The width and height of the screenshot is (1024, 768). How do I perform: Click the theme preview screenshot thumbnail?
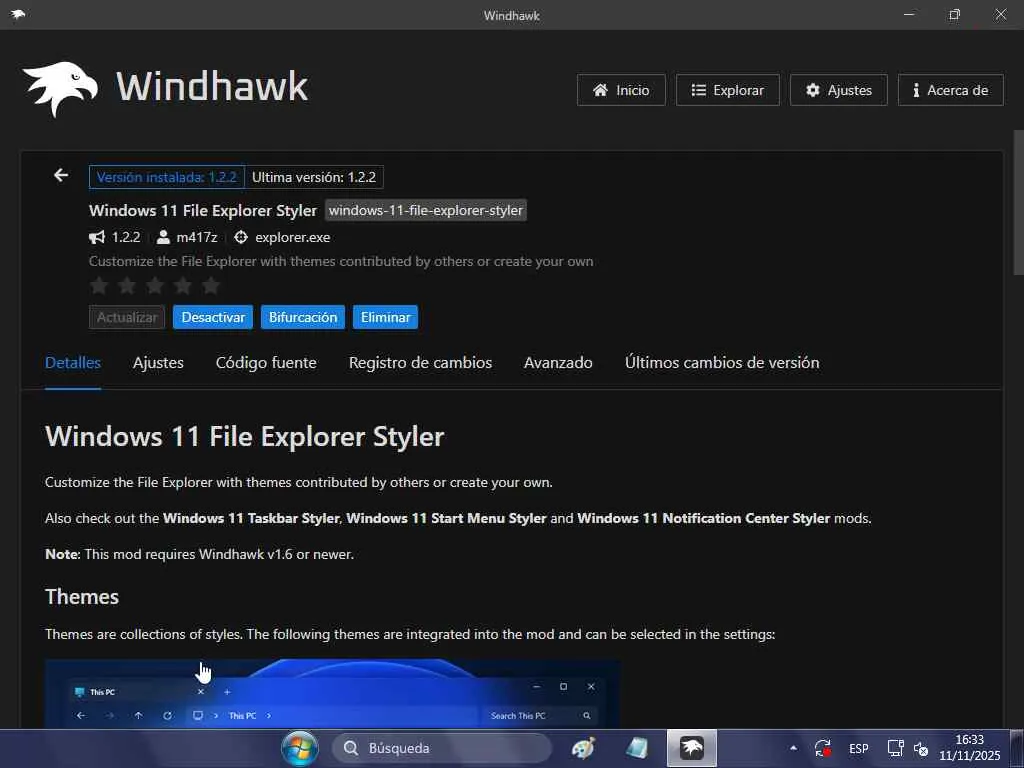(332, 694)
